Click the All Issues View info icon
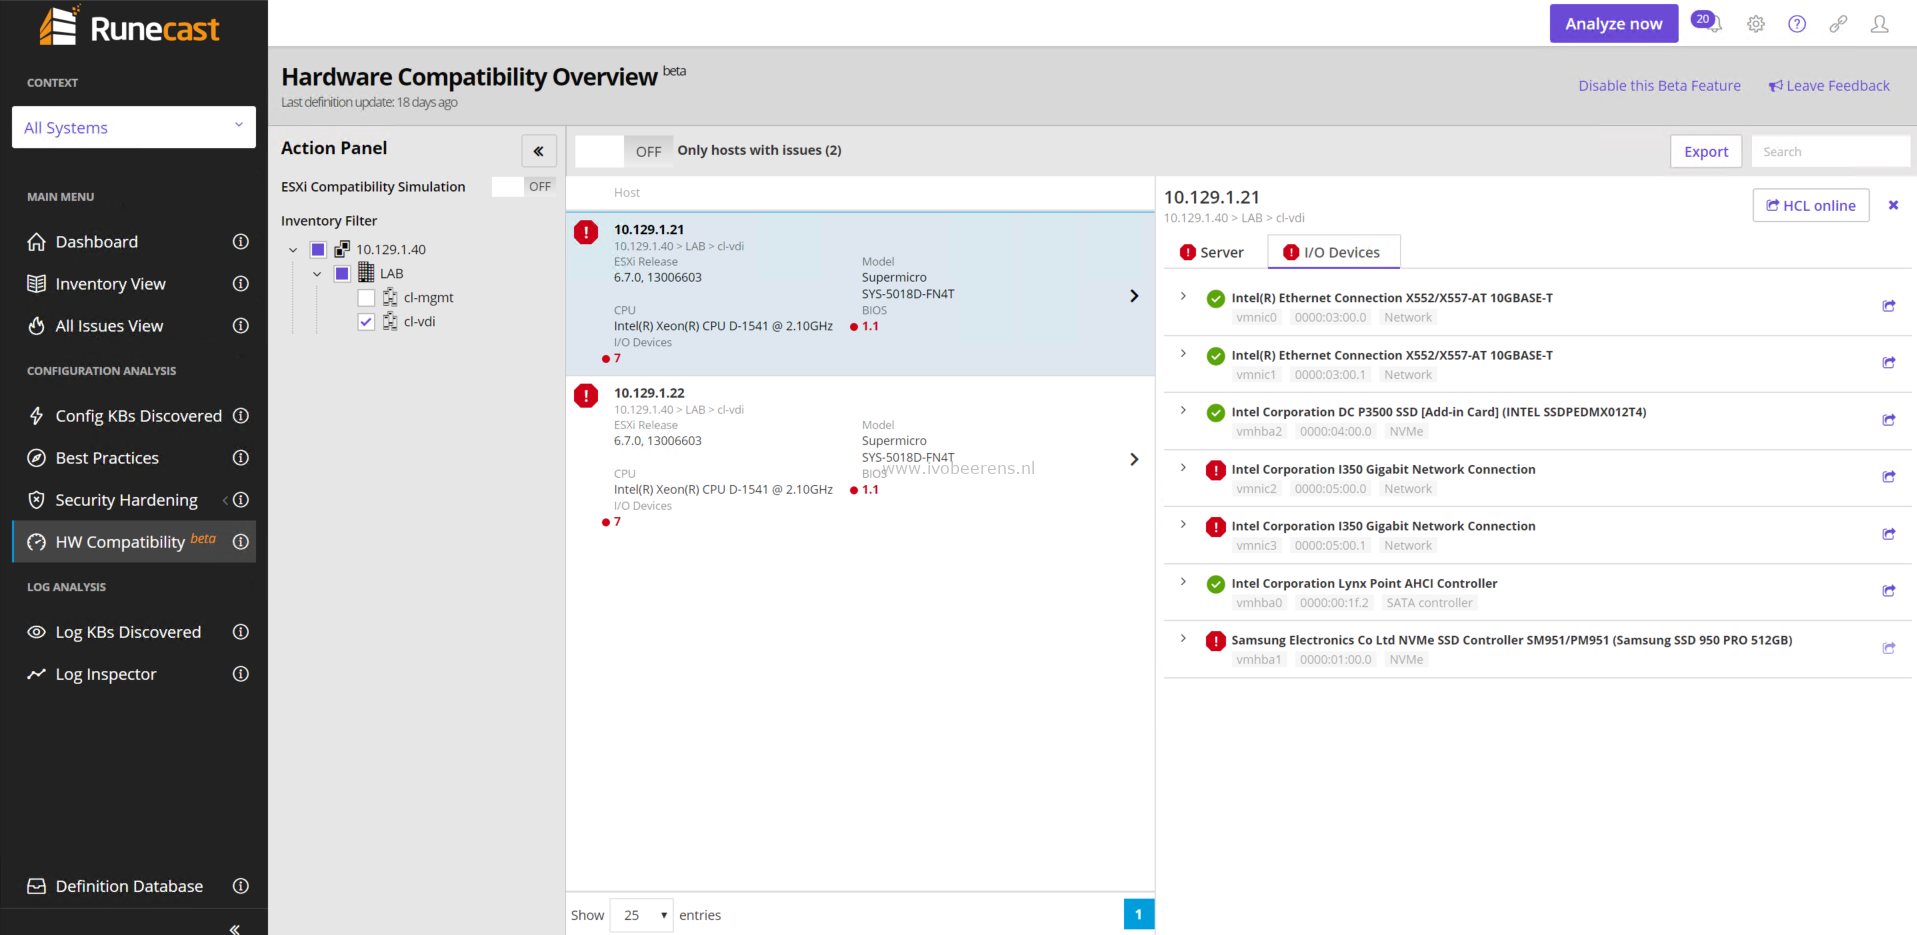 241,325
